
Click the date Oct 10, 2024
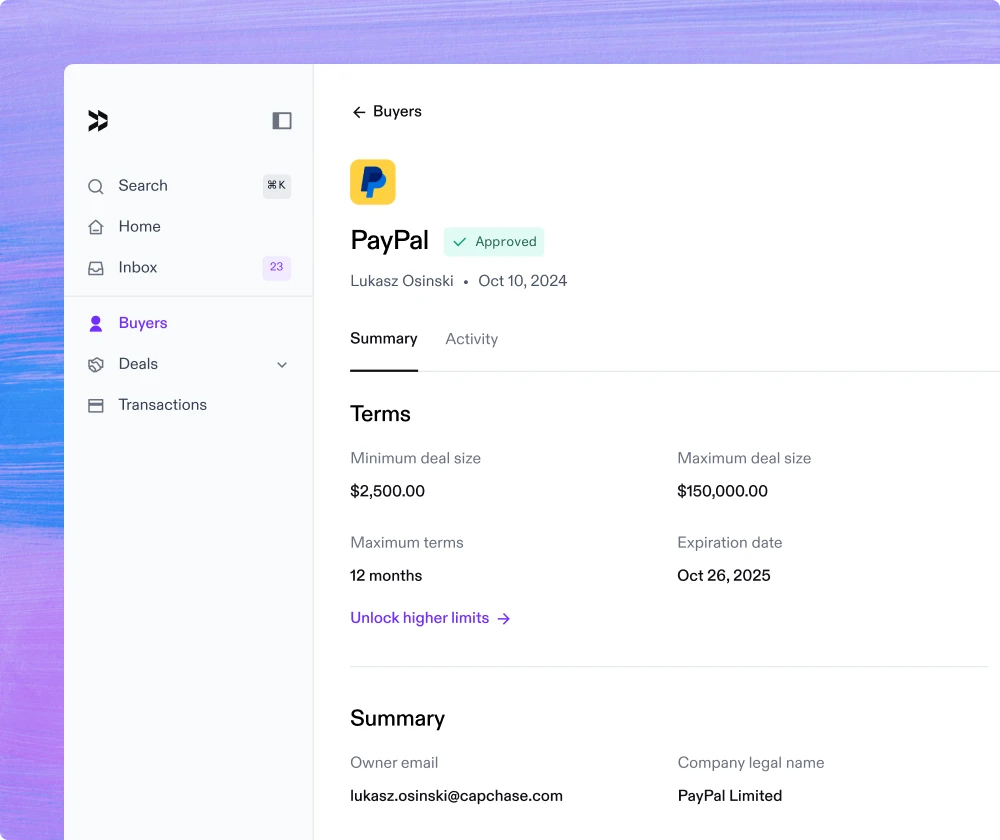[x=522, y=281]
